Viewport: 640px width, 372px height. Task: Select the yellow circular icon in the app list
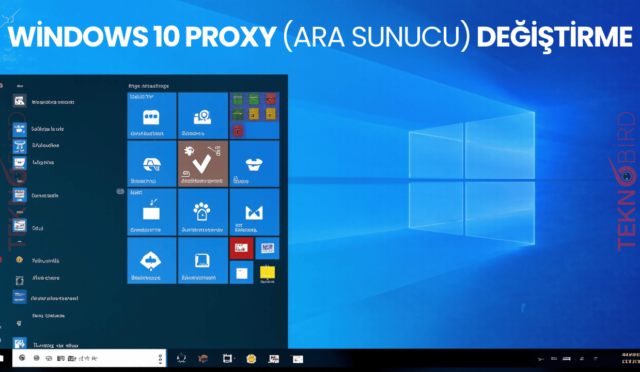point(19,260)
